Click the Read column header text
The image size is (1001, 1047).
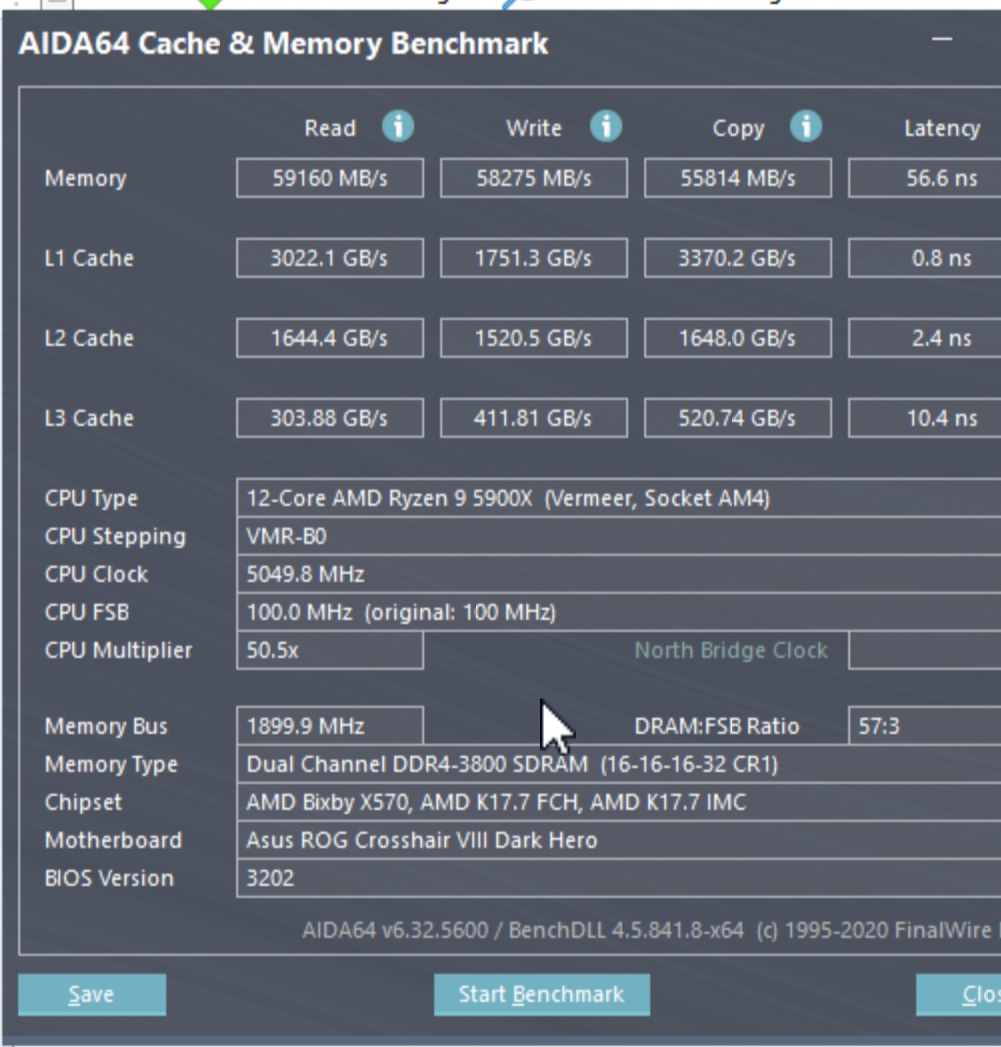330,128
